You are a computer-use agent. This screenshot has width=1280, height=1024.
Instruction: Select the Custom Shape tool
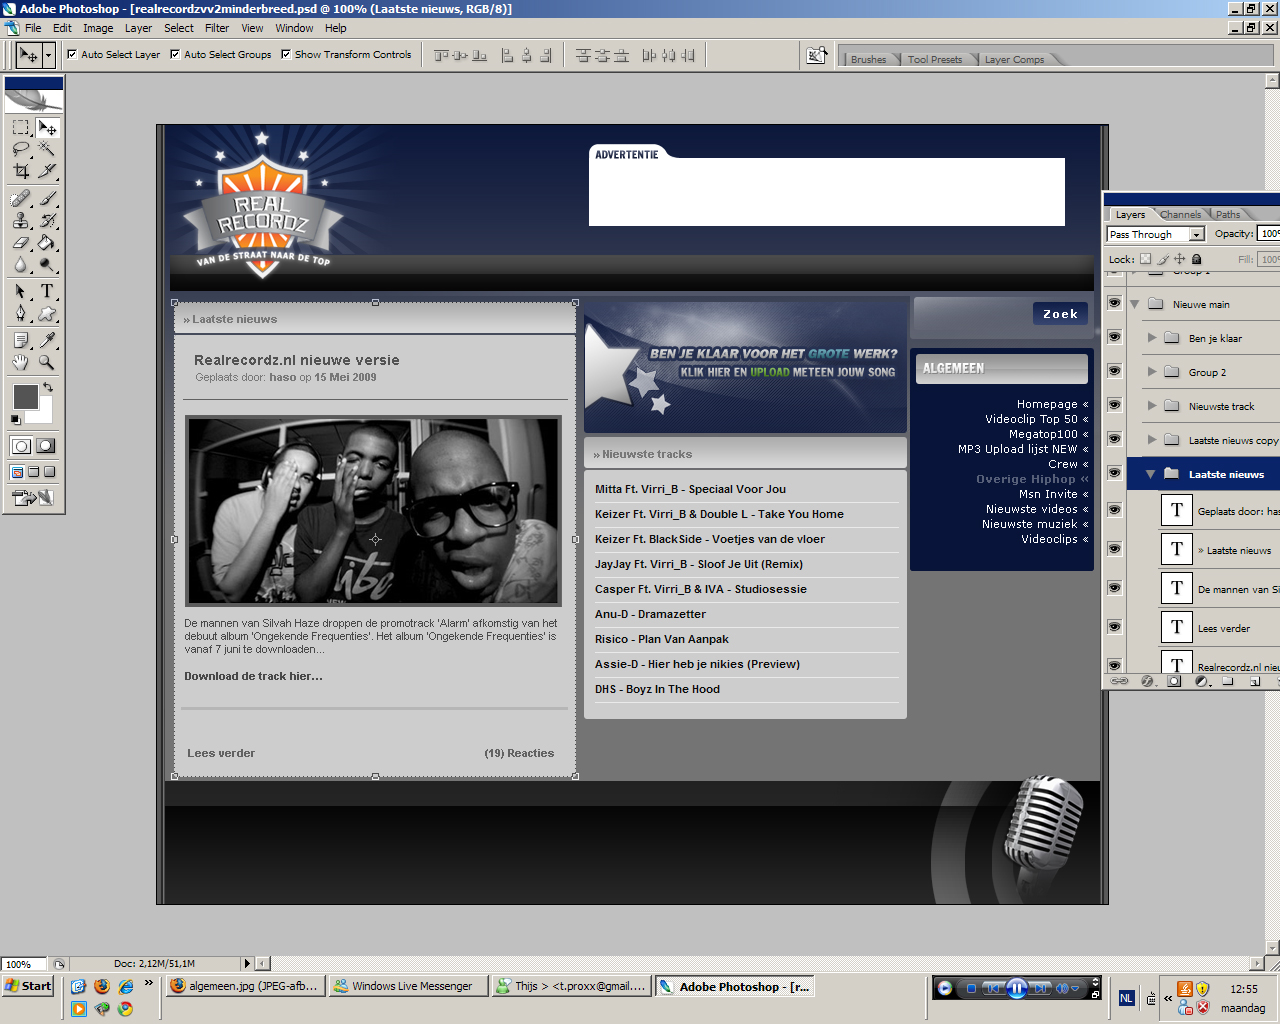[x=47, y=313]
